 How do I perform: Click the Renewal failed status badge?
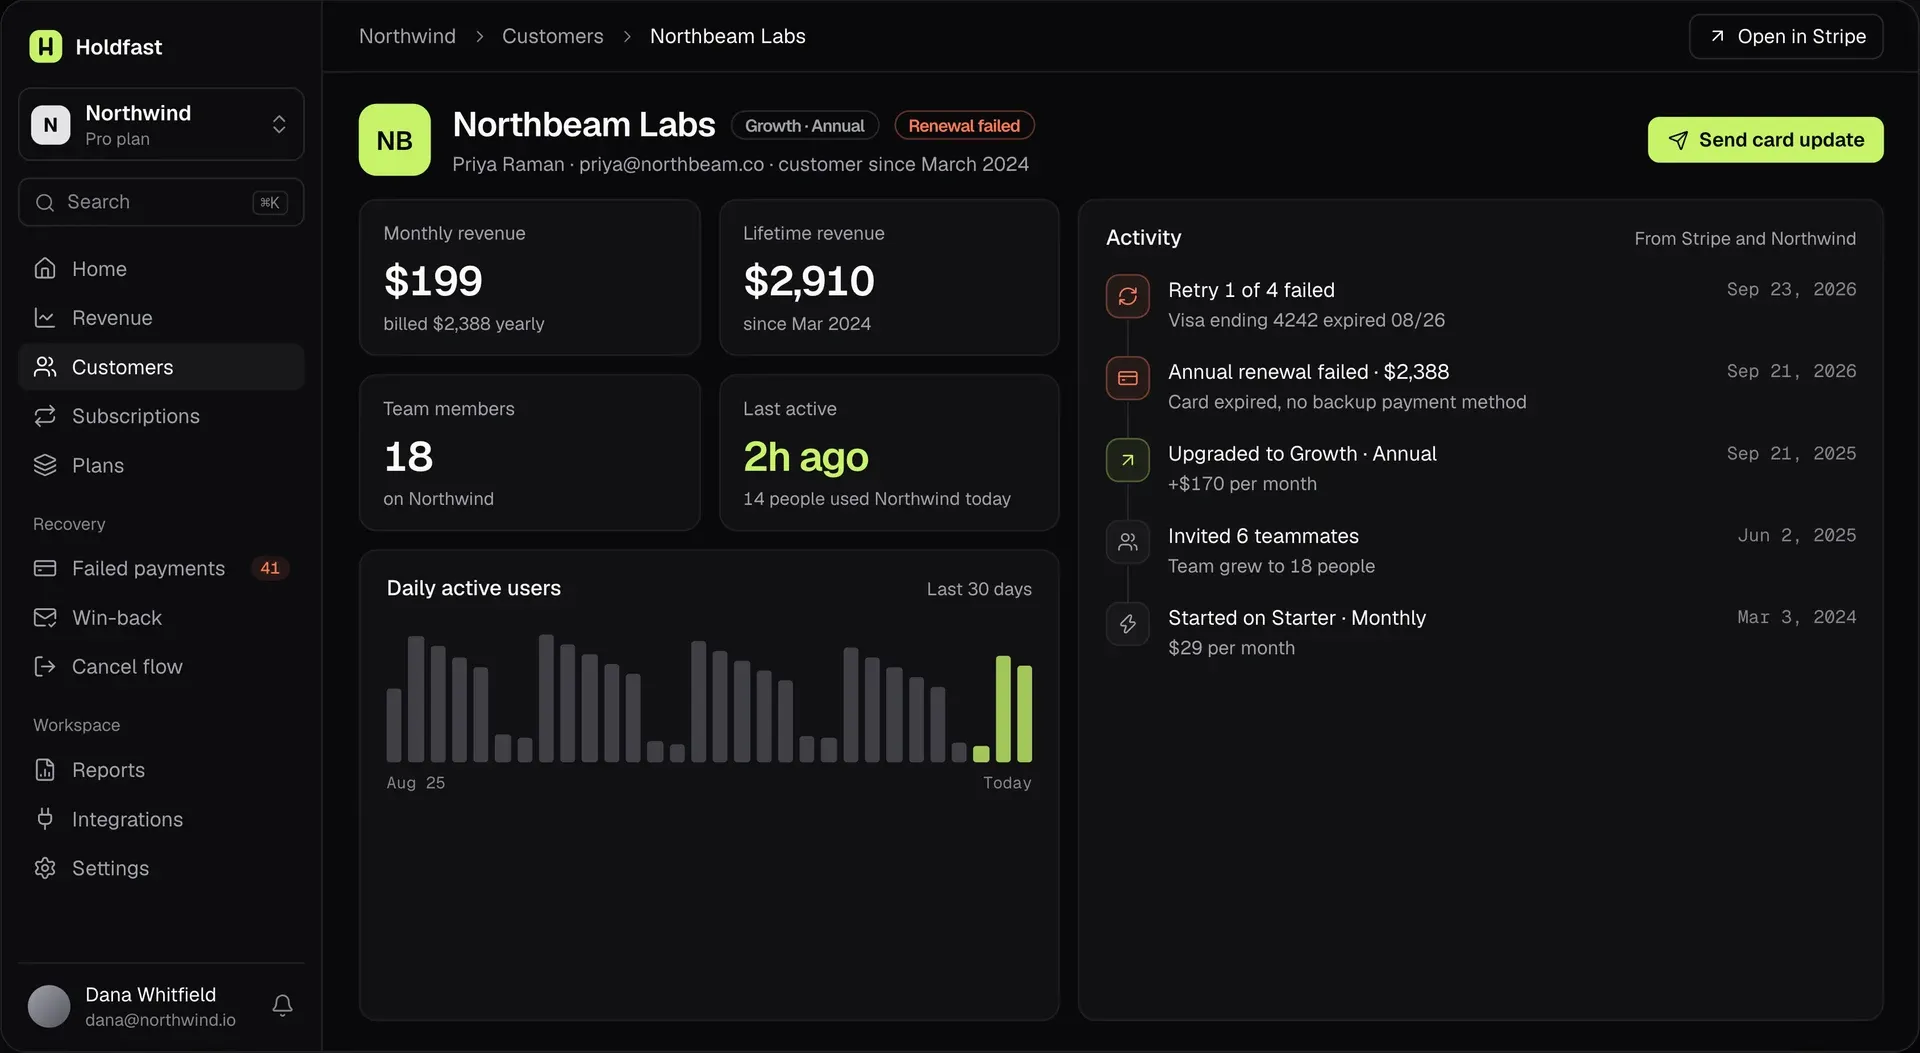click(964, 125)
